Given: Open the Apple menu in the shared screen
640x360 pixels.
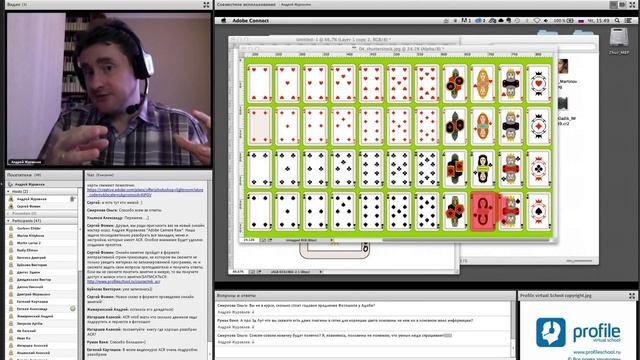Looking at the screenshot, I should pos(223,20).
